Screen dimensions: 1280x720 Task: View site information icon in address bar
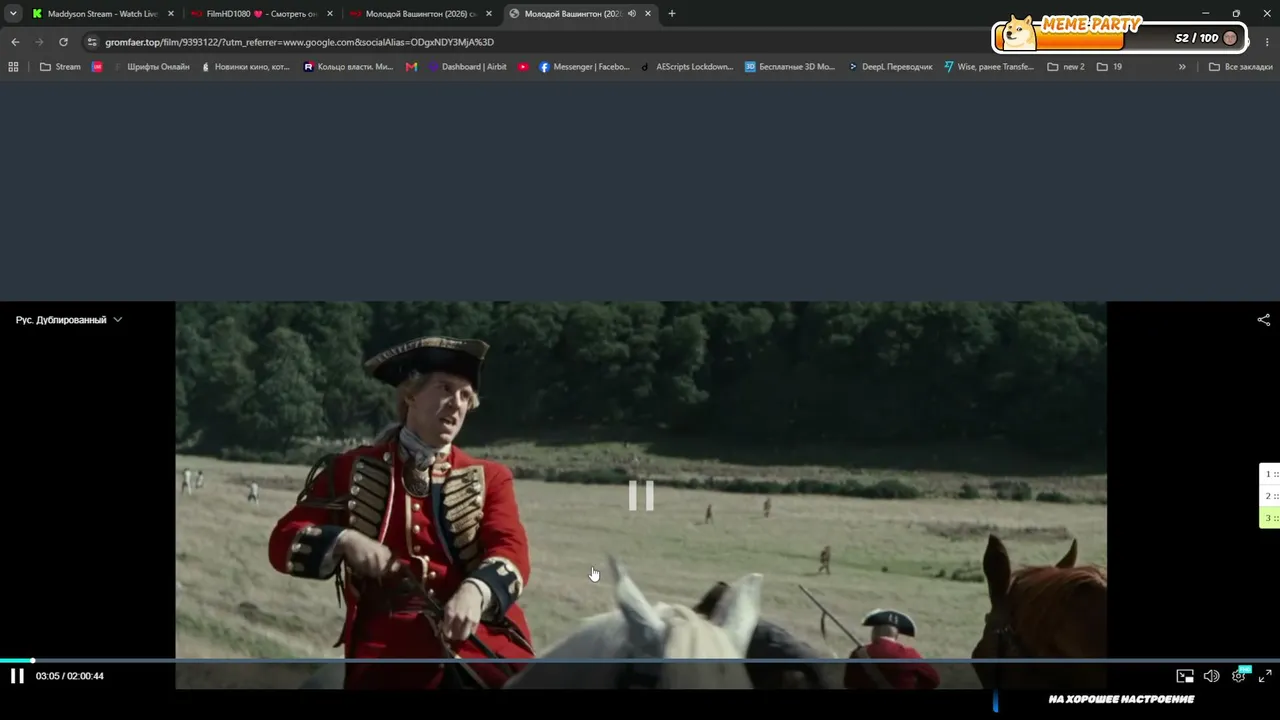92,42
